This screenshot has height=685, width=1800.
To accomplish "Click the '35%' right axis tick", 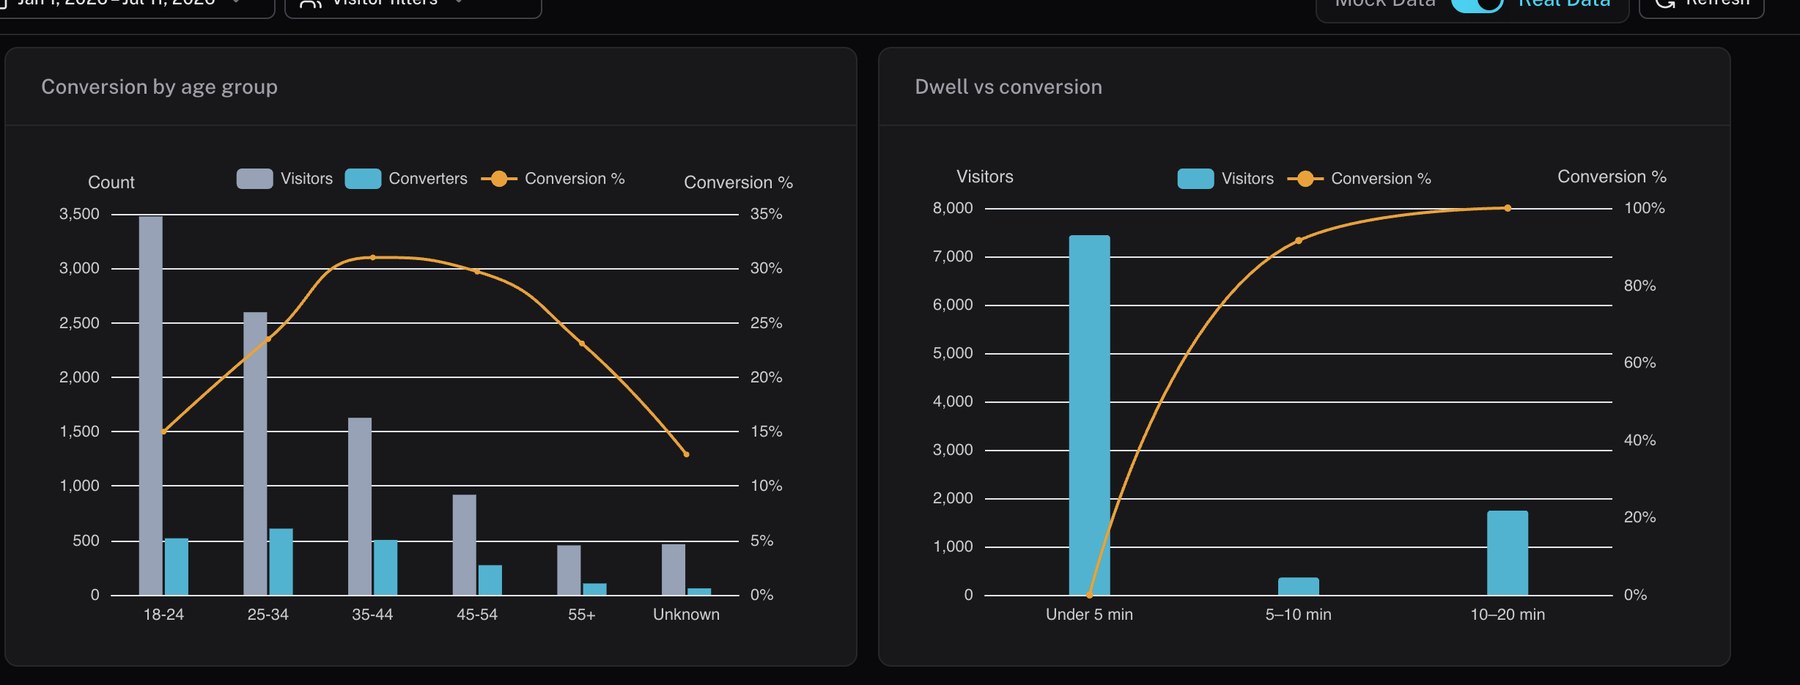I will tap(766, 214).
